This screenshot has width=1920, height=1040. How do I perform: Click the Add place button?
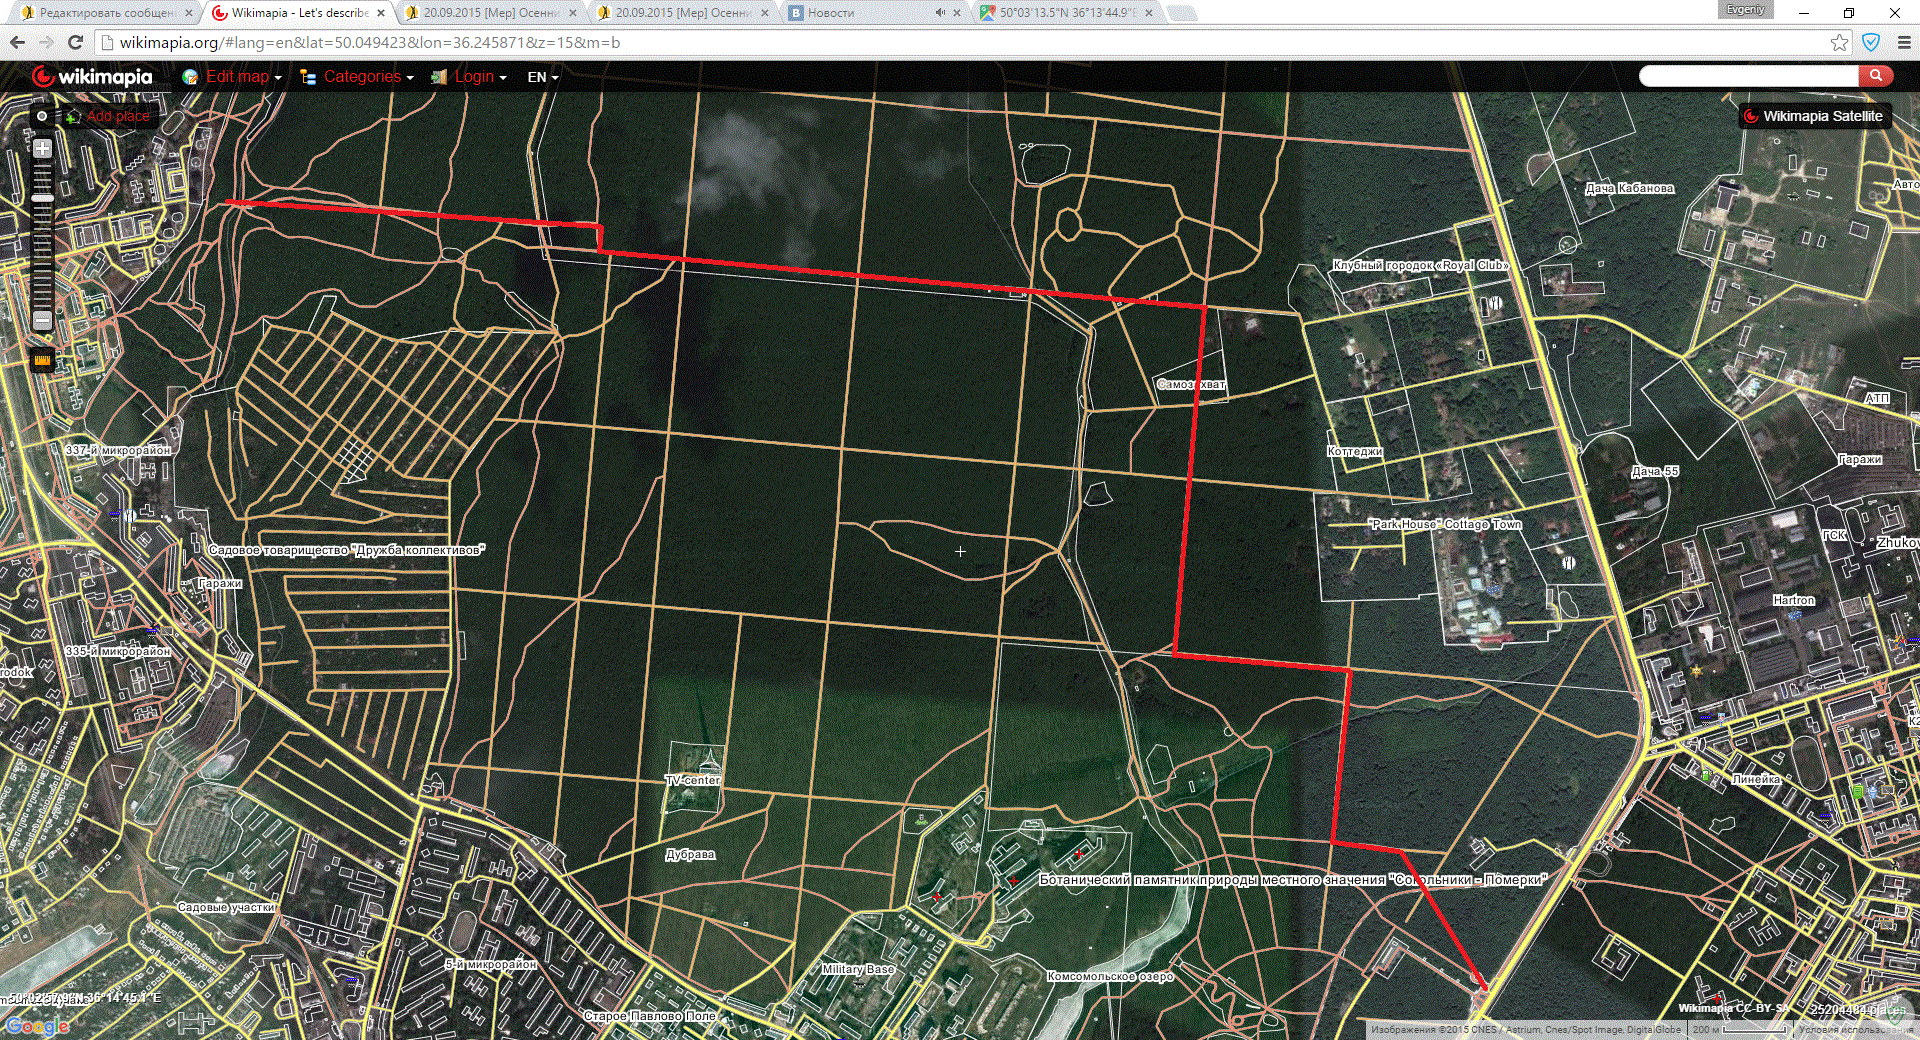pos(108,116)
